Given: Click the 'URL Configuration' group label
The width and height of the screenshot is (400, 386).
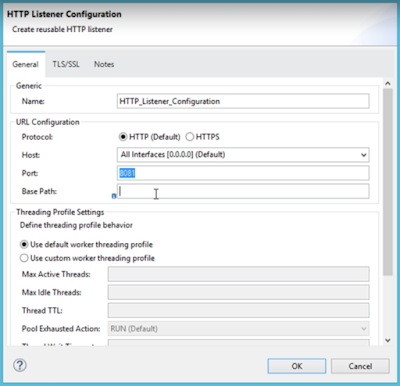Looking at the screenshot, I should pyautogui.click(x=48, y=122).
